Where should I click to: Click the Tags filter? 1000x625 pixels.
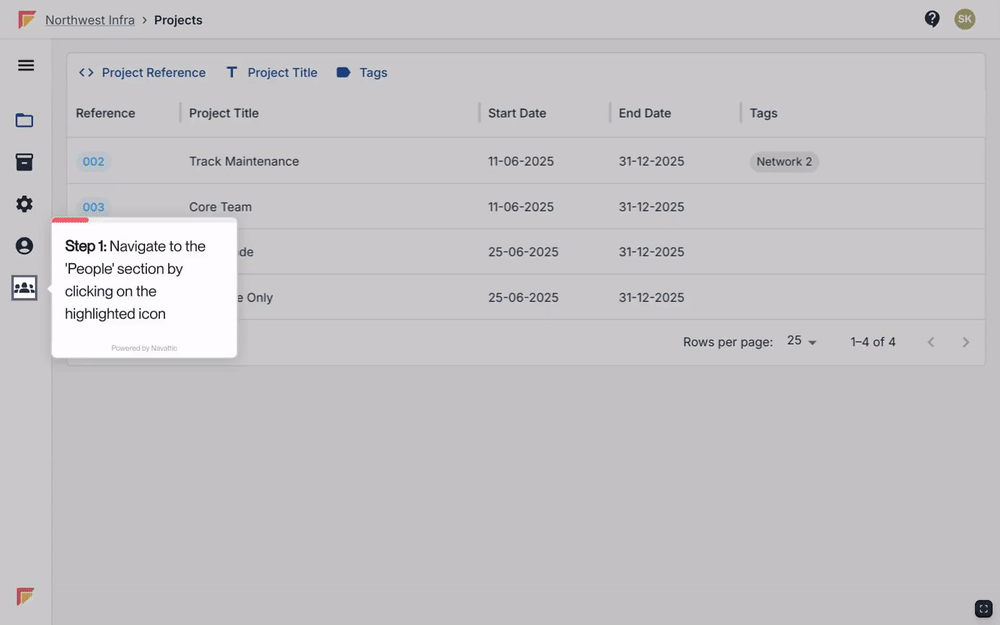click(x=362, y=73)
